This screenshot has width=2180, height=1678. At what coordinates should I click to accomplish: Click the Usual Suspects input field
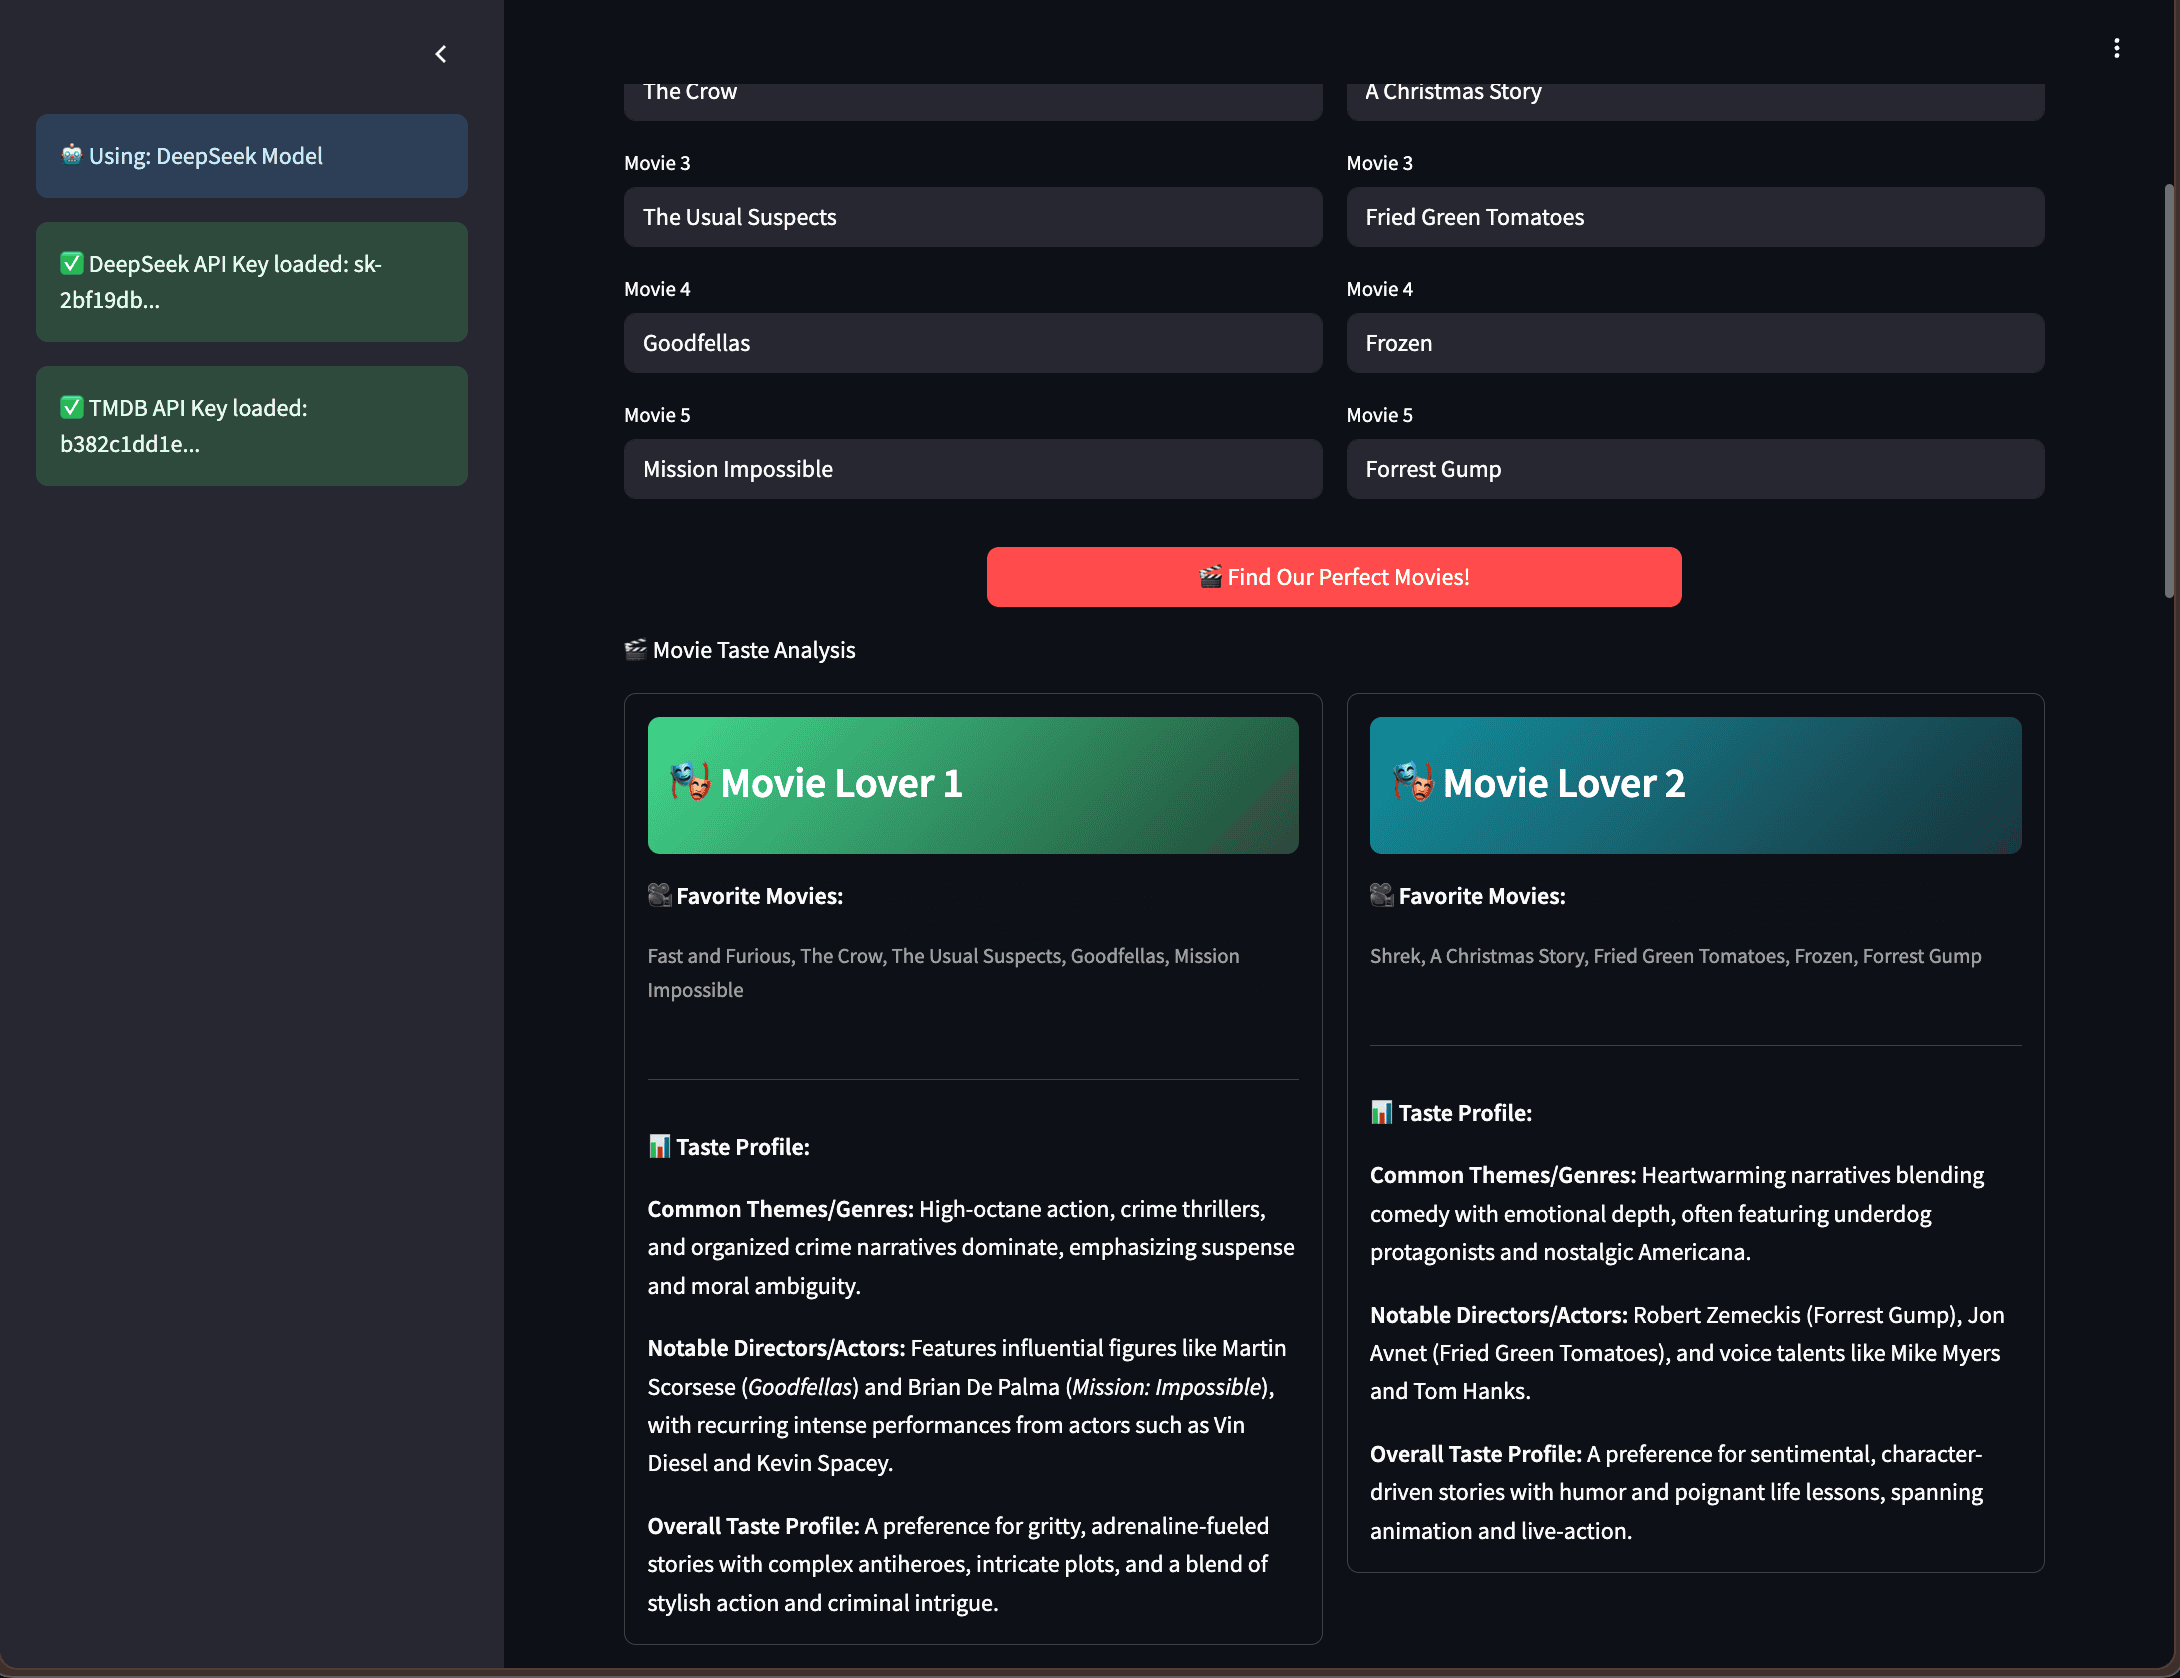click(972, 217)
